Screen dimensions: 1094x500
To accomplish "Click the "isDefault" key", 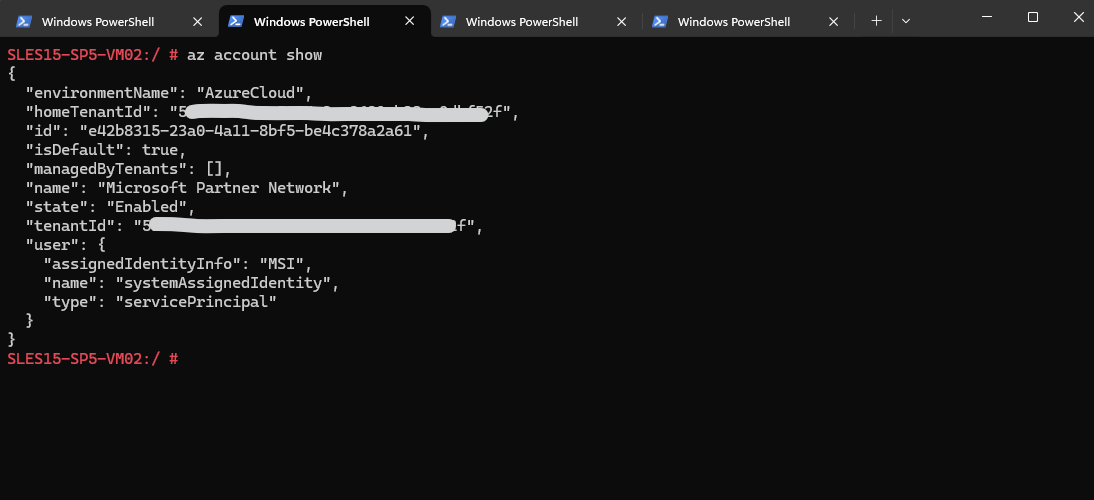I will coord(75,150).
